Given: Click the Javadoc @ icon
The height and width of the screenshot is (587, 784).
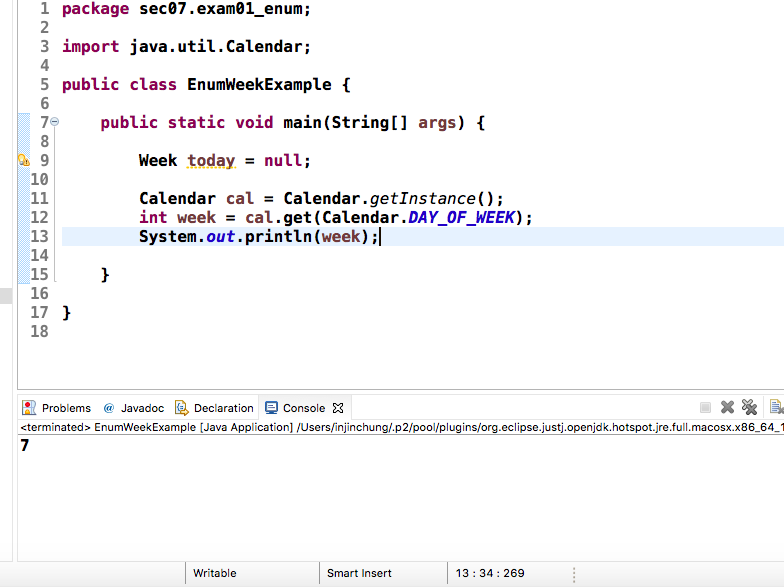Looking at the screenshot, I should pos(108,408).
